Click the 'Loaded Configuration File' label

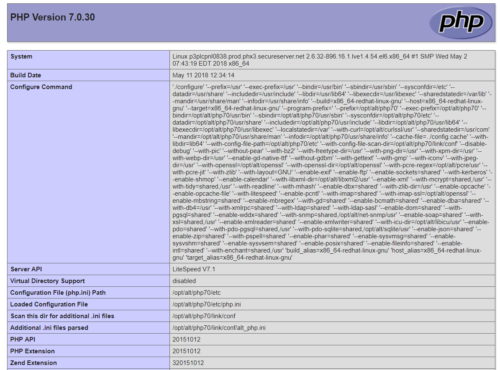pyautogui.click(x=49, y=304)
